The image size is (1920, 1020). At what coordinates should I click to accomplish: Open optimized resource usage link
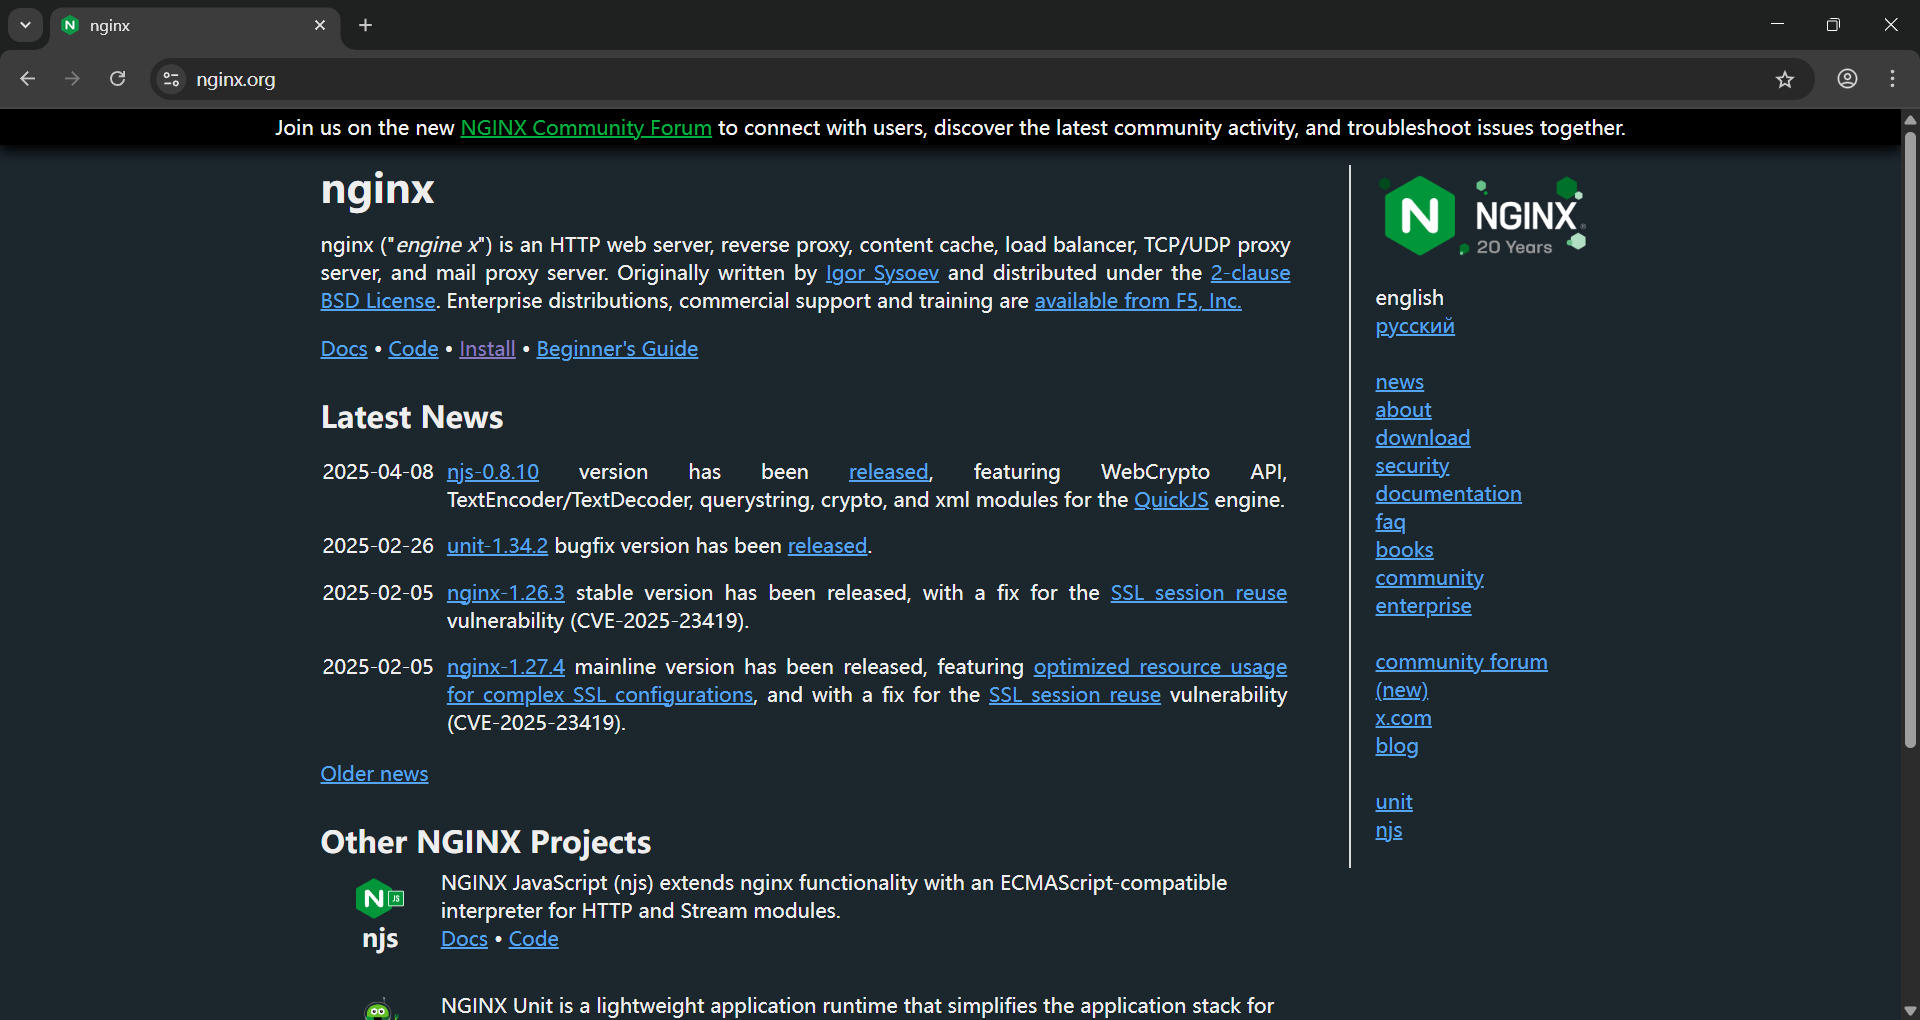[x=1160, y=667]
